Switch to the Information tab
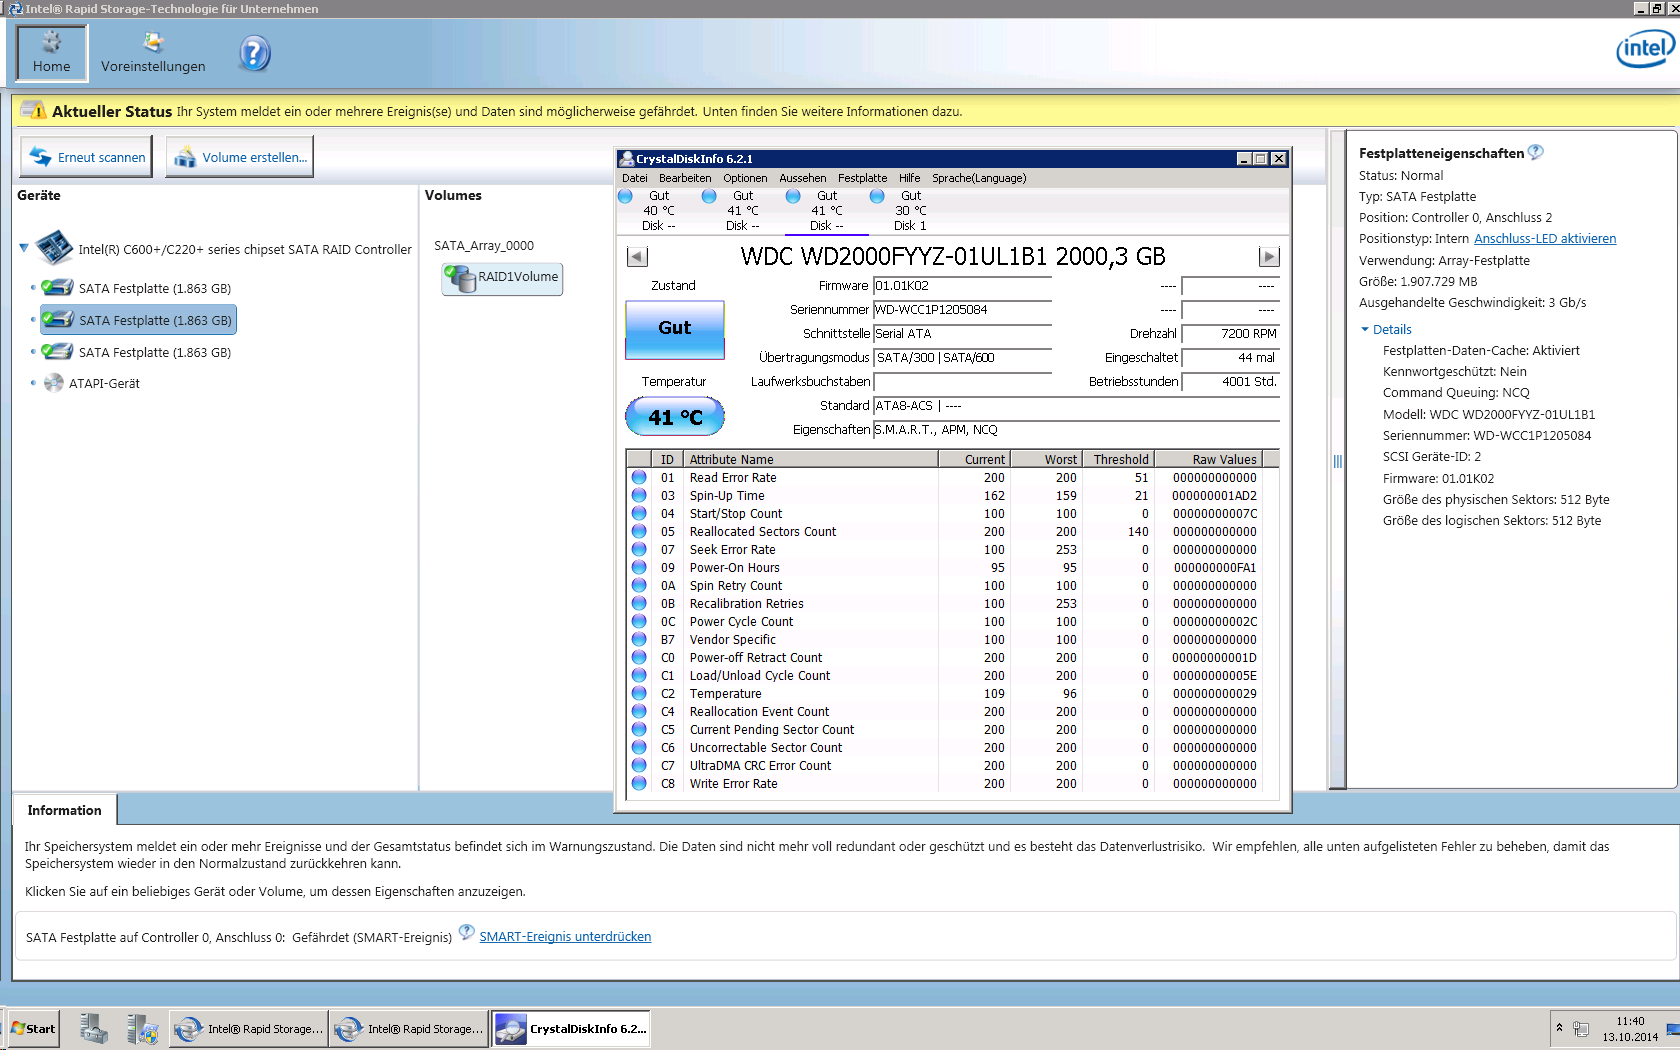The image size is (1680, 1050). click(x=64, y=810)
